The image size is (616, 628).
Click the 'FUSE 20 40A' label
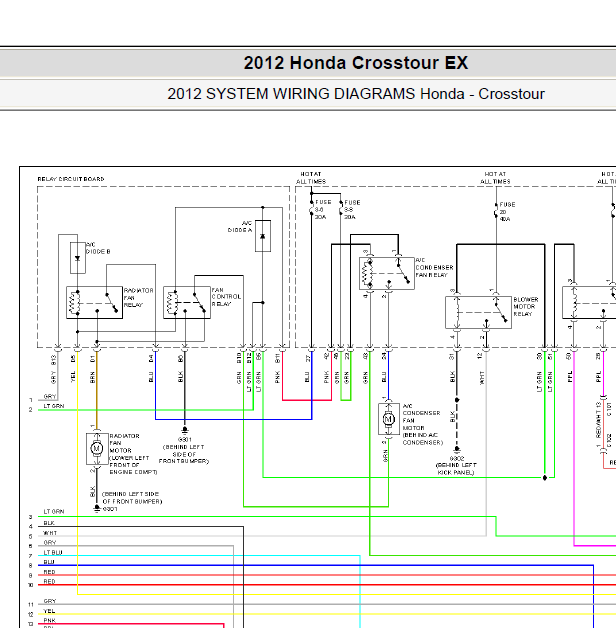tap(507, 211)
